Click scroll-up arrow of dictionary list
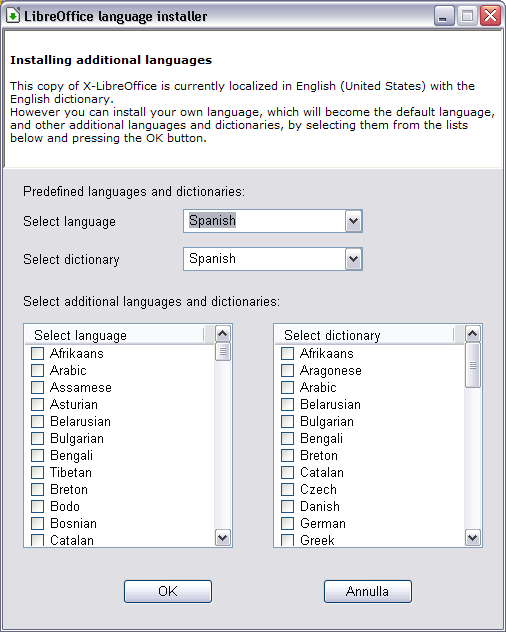The height and width of the screenshot is (632, 506). click(473, 333)
